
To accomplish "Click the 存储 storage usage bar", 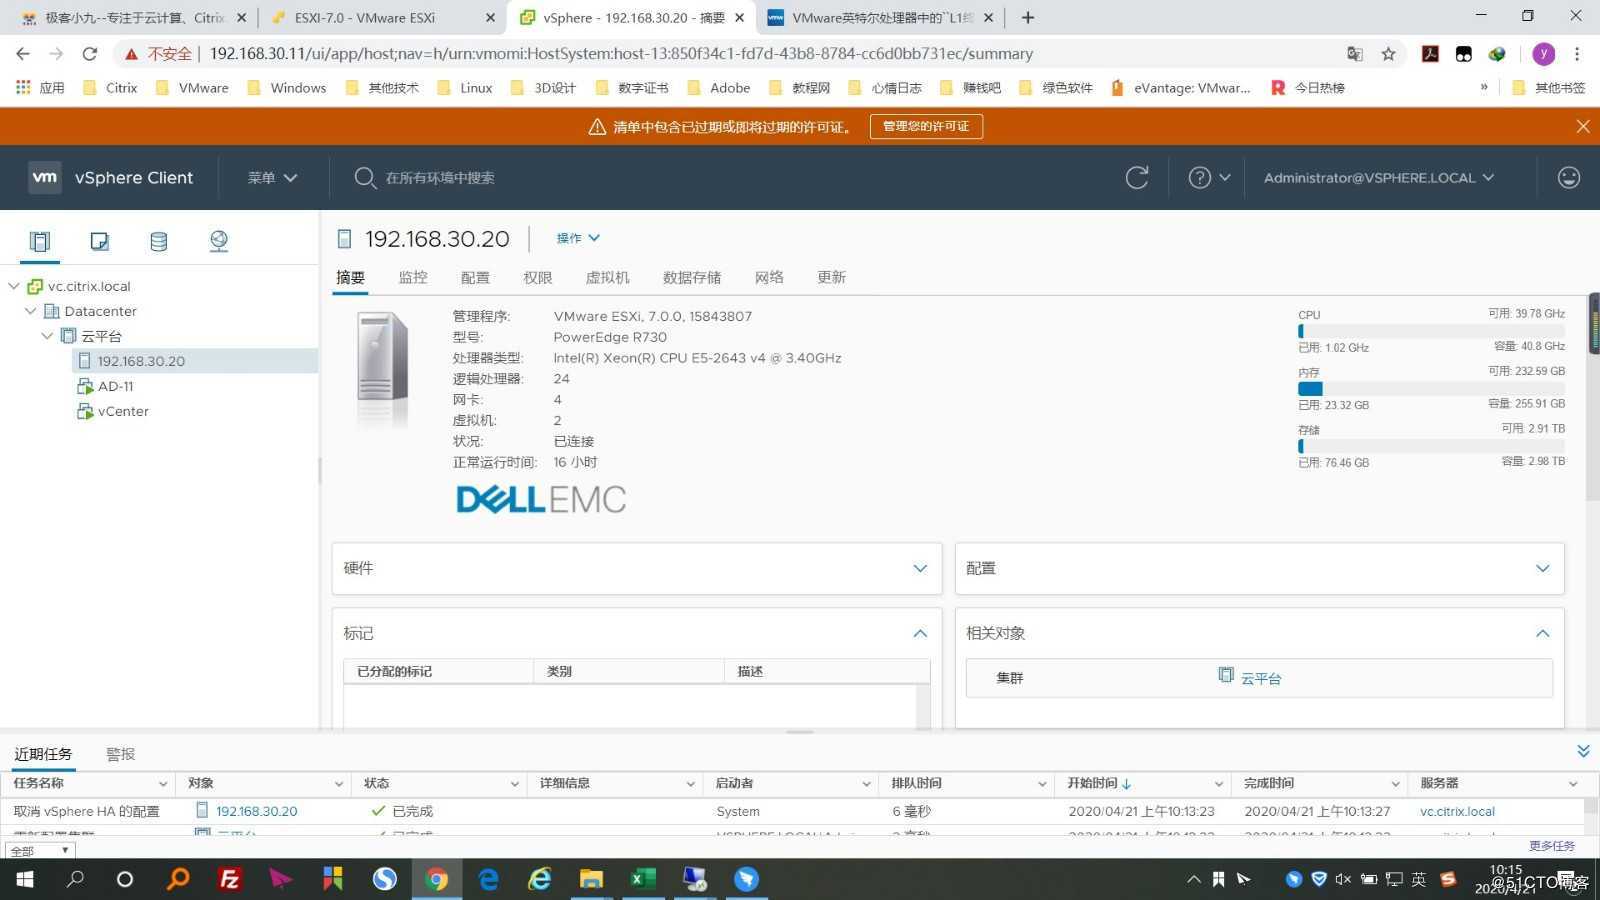I will 1431,446.
